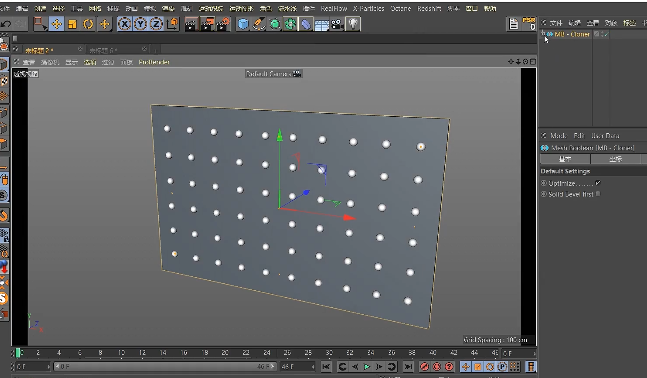Toggle position key recording

(465, 366)
